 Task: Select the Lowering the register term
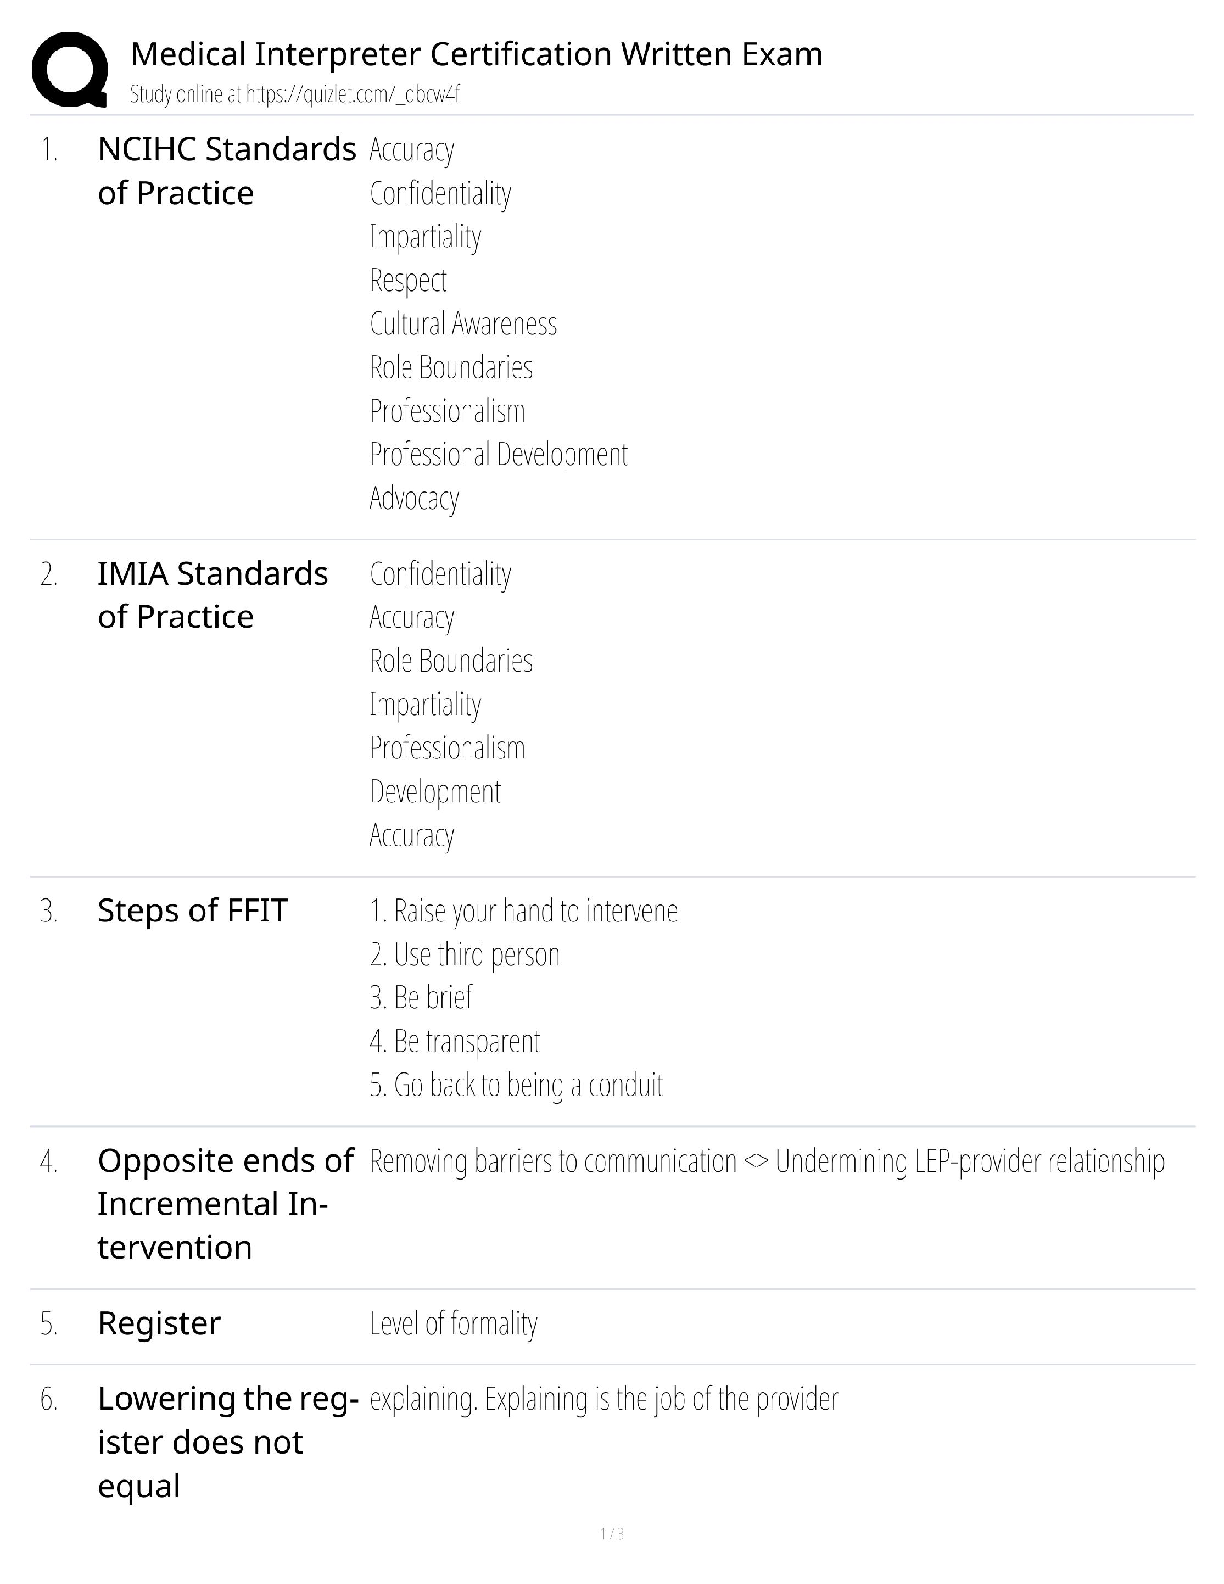point(228,1442)
